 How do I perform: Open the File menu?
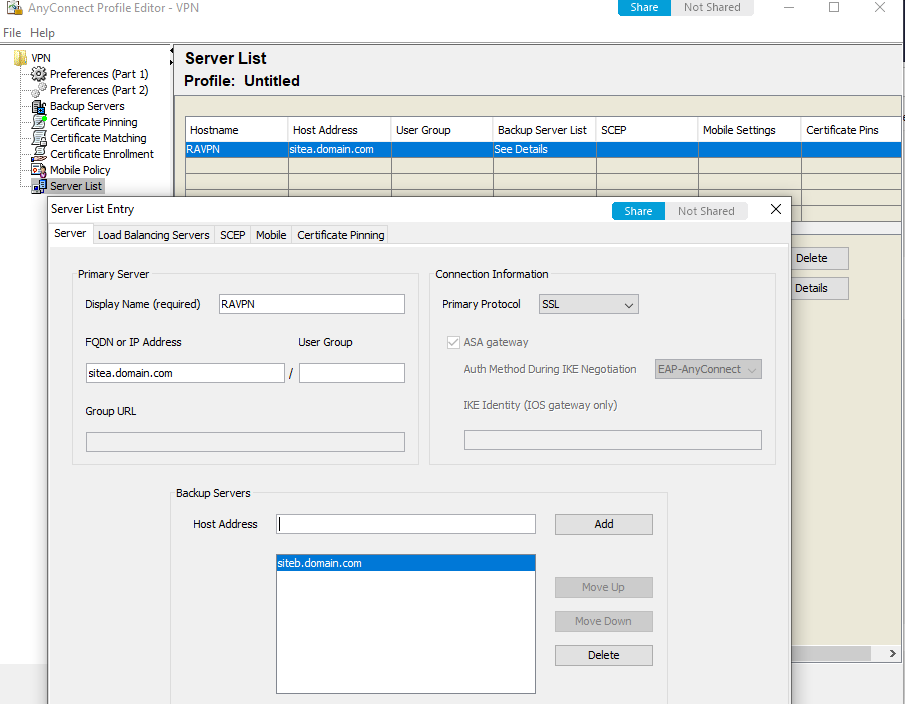[x=12, y=33]
